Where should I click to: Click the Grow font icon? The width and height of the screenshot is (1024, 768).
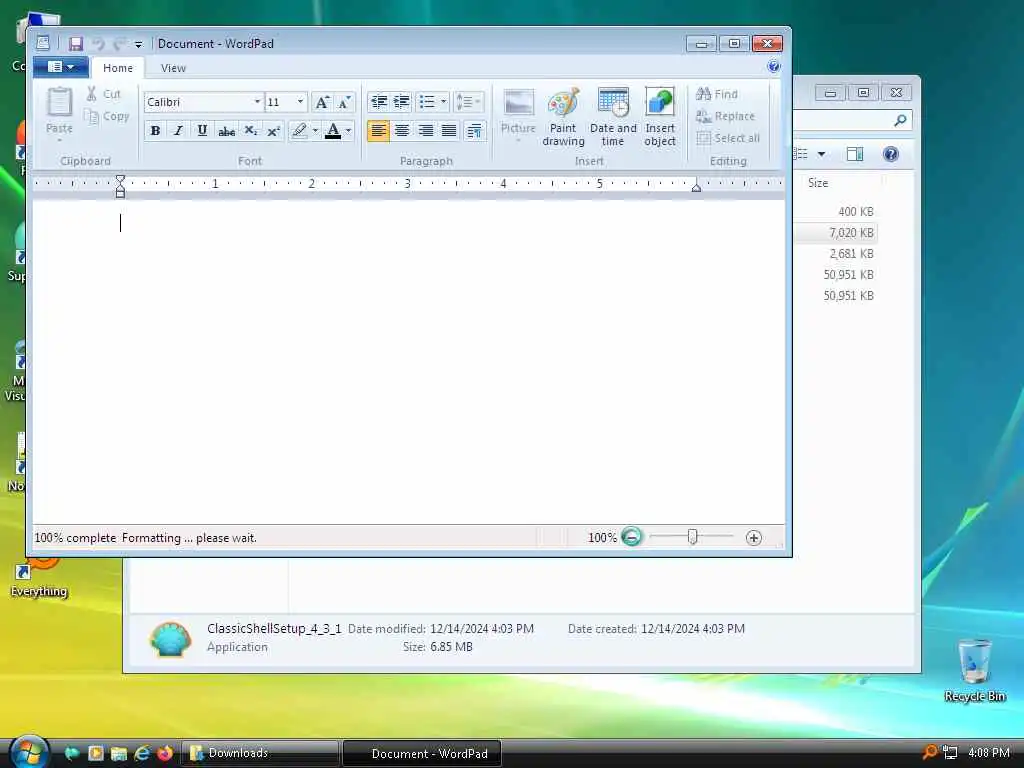[322, 103]
